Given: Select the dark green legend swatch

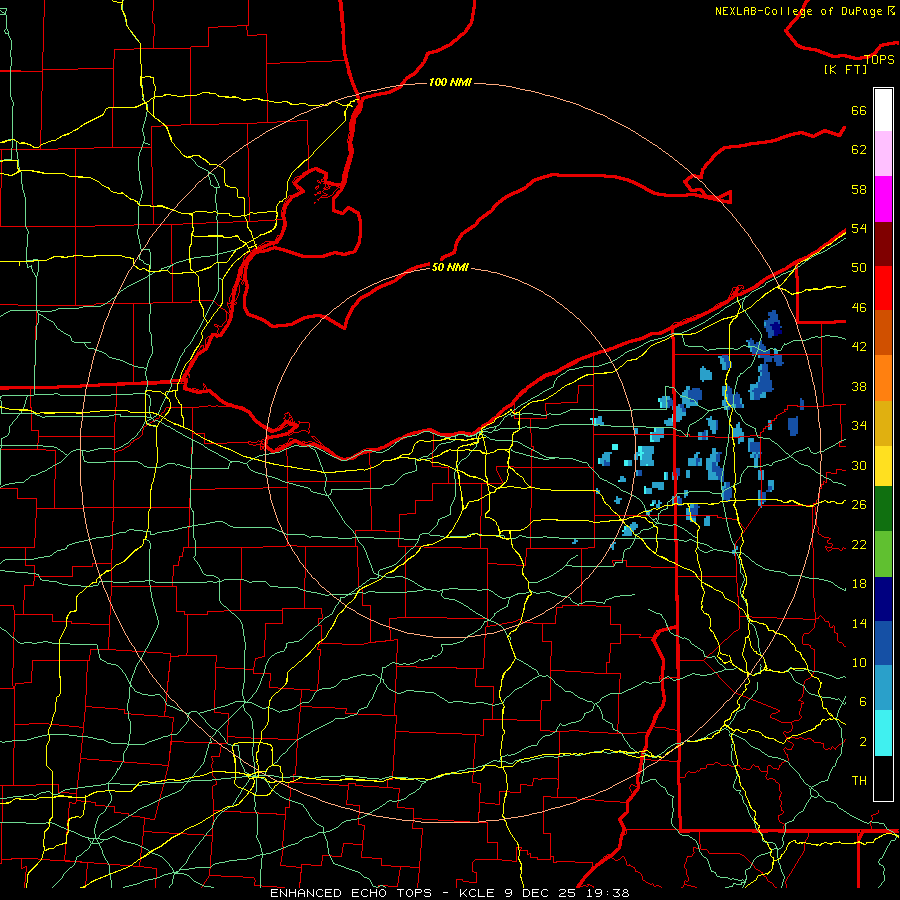Looking at the screenshot, I should click(883, 509).
